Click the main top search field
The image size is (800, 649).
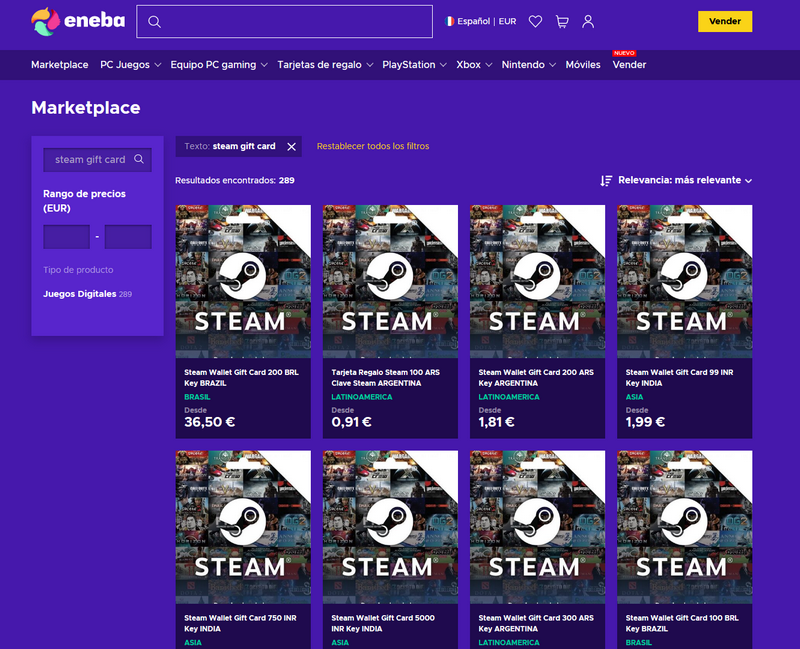tap(284, 21)
